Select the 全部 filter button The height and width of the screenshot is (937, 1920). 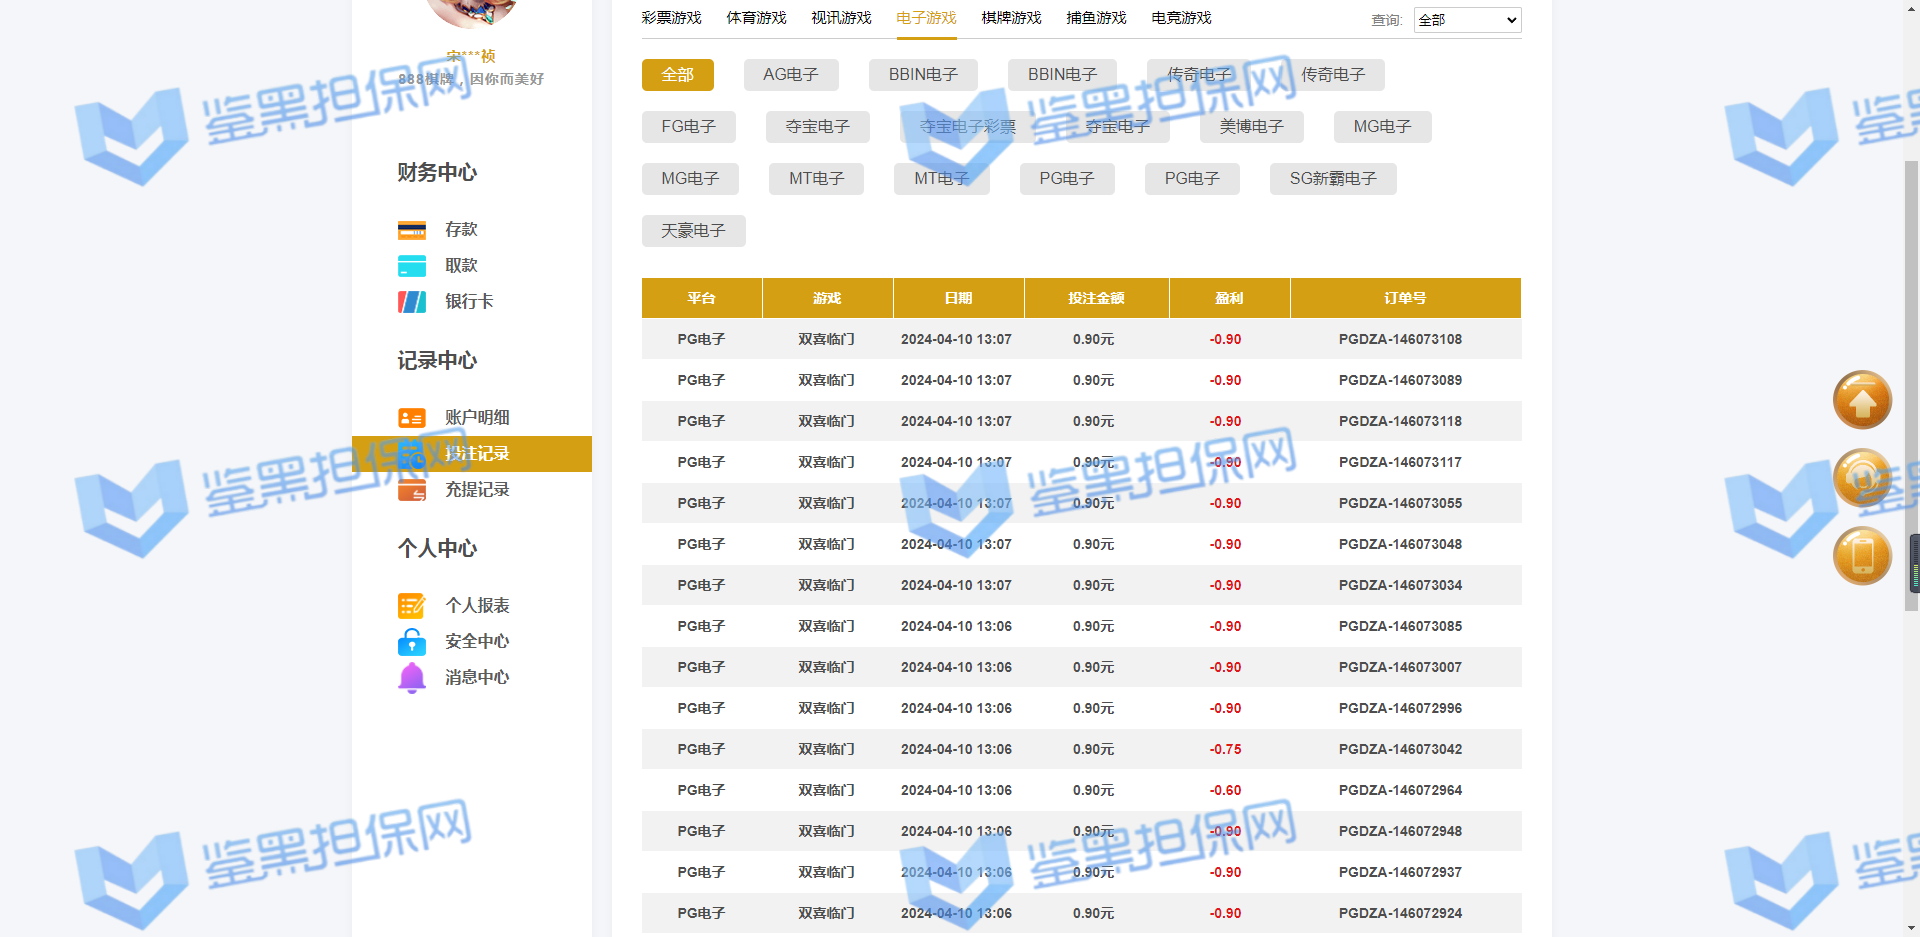tap(677, 75)
